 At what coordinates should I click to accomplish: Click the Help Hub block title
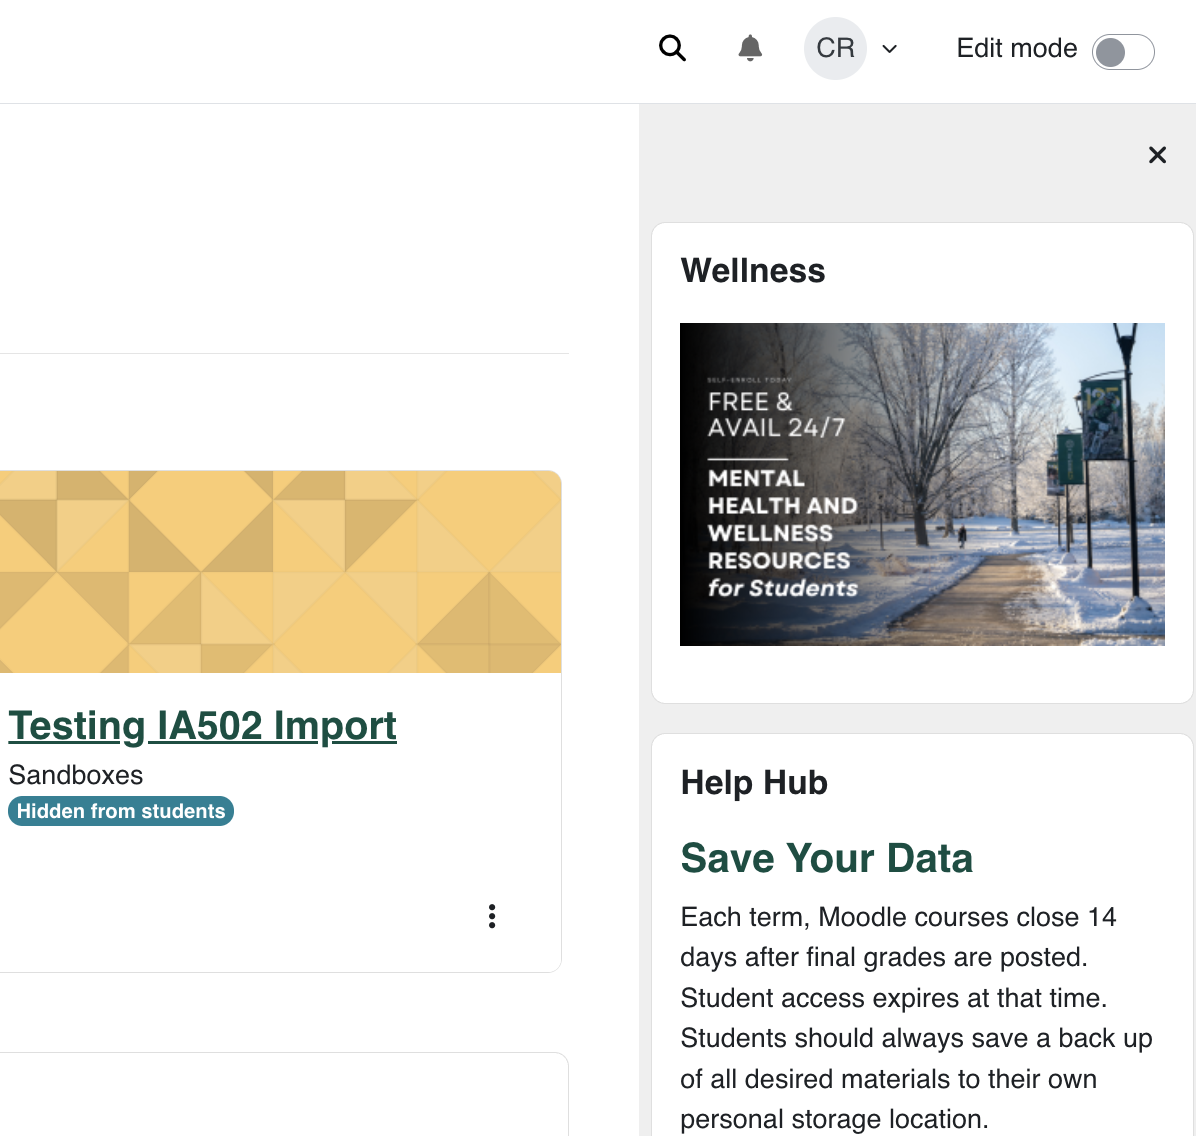tap(754, 782)
